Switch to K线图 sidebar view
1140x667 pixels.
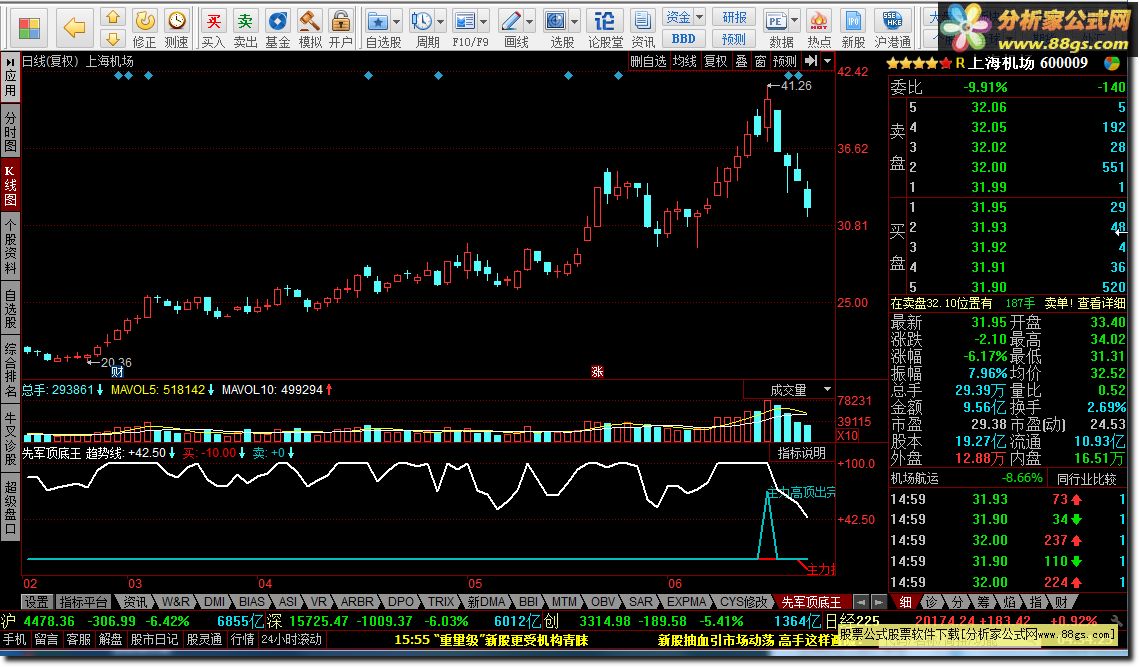[x=10, y=183]
